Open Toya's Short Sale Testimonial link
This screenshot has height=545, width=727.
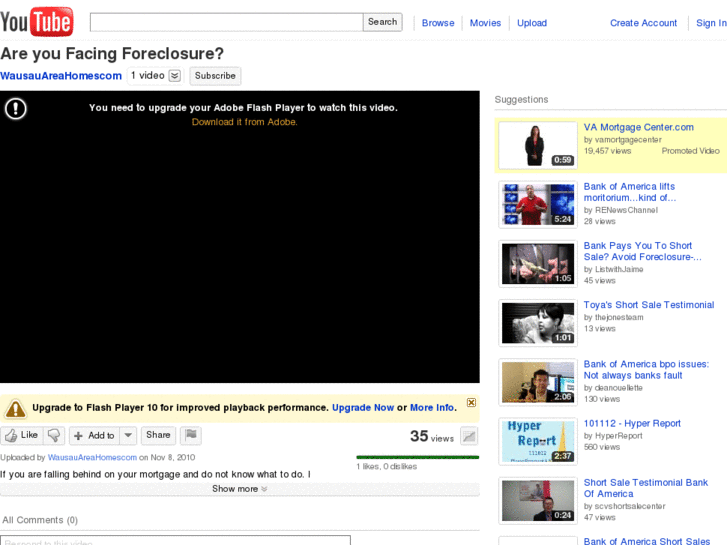pyautogui.click(x=649, y=305)
